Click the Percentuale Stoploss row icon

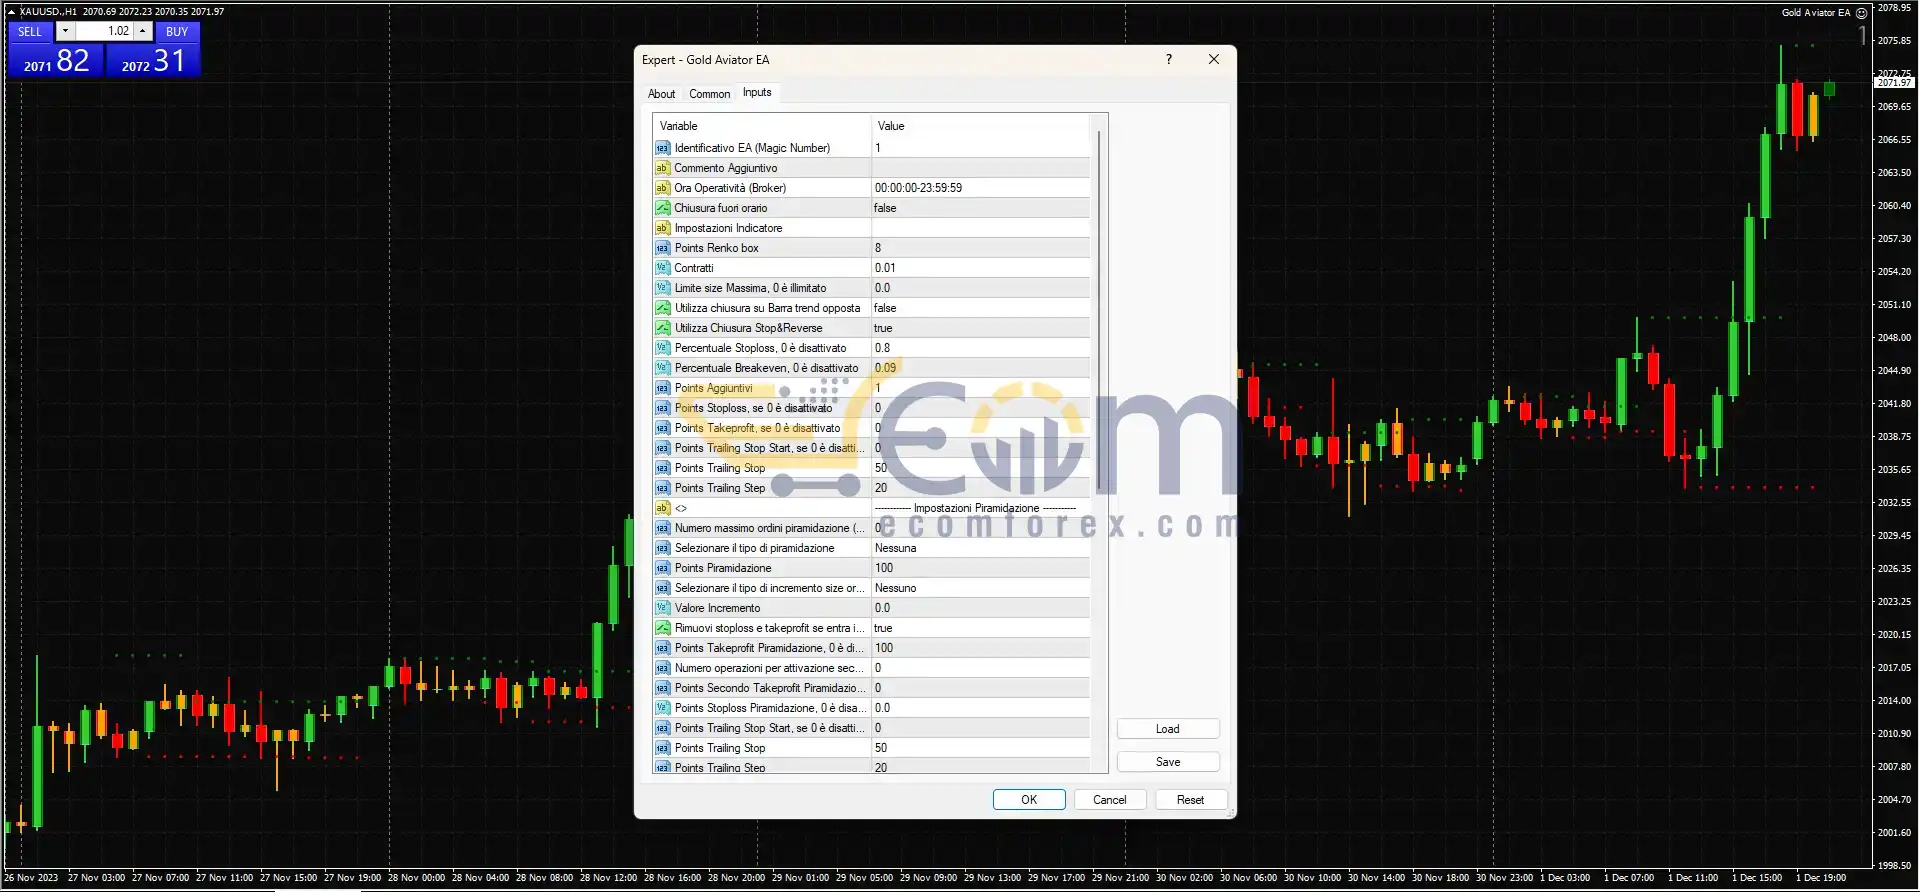point(662,348)
